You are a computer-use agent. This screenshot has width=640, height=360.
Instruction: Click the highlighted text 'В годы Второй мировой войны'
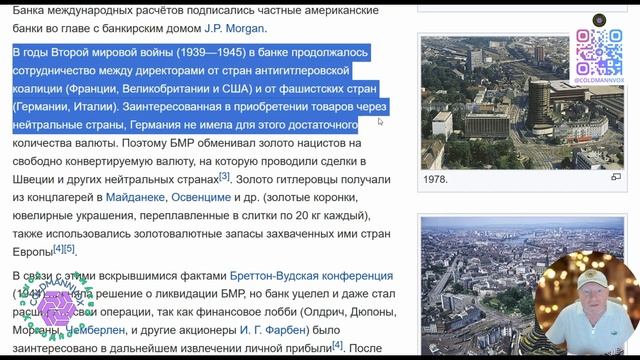click(x=93, y=53)
